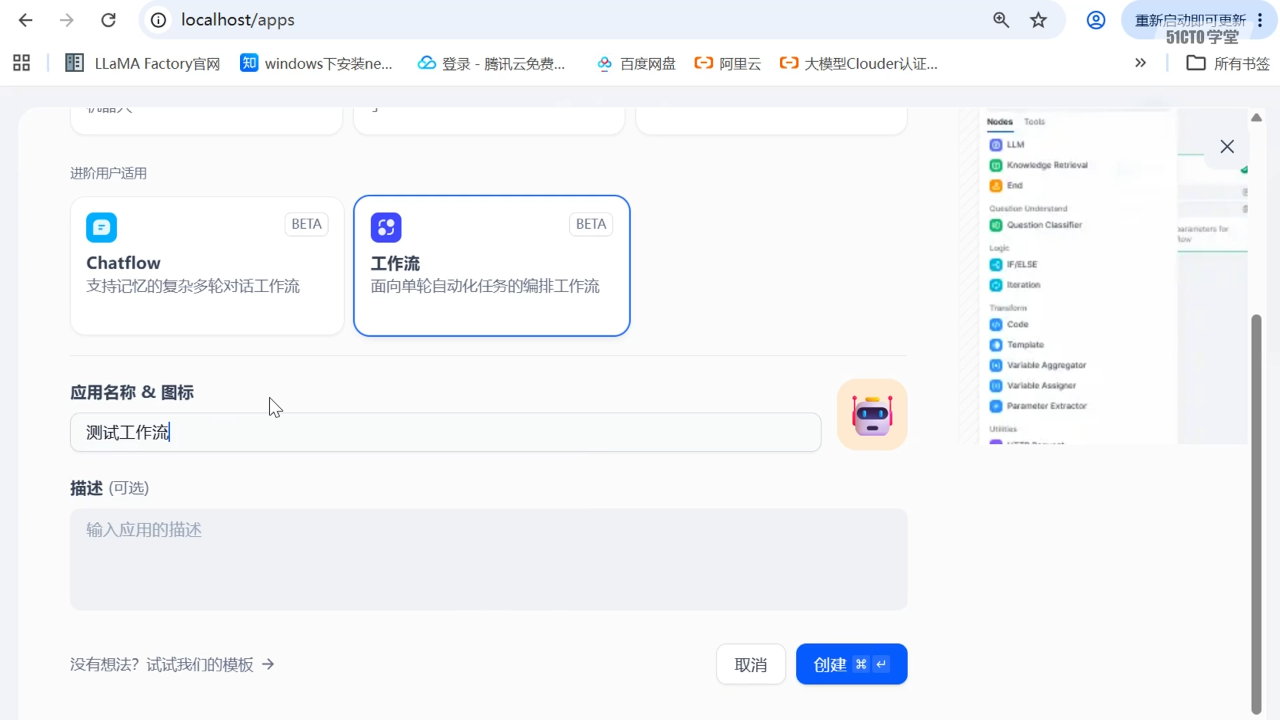This screenshot has width=1280, height=720.
Task: Open the browser profile icon
Action: [1096, 20]
